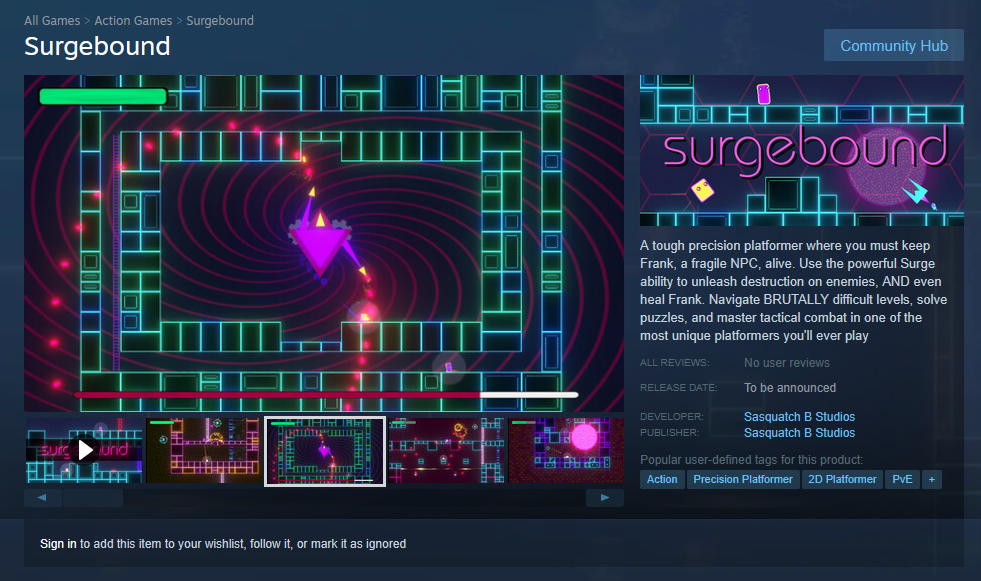Open the All Games breadcrumb link
981x581 pixels.
point(52,21)
